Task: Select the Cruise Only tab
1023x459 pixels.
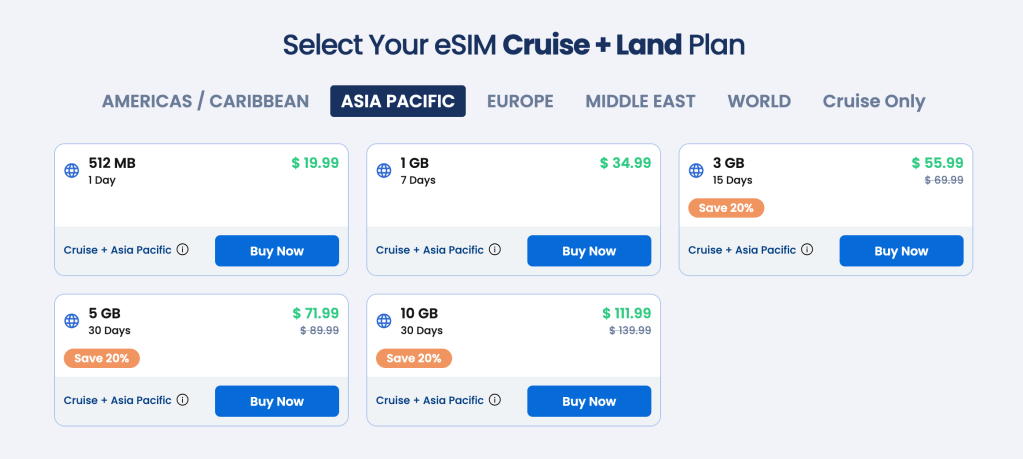Action: [874, 101]
